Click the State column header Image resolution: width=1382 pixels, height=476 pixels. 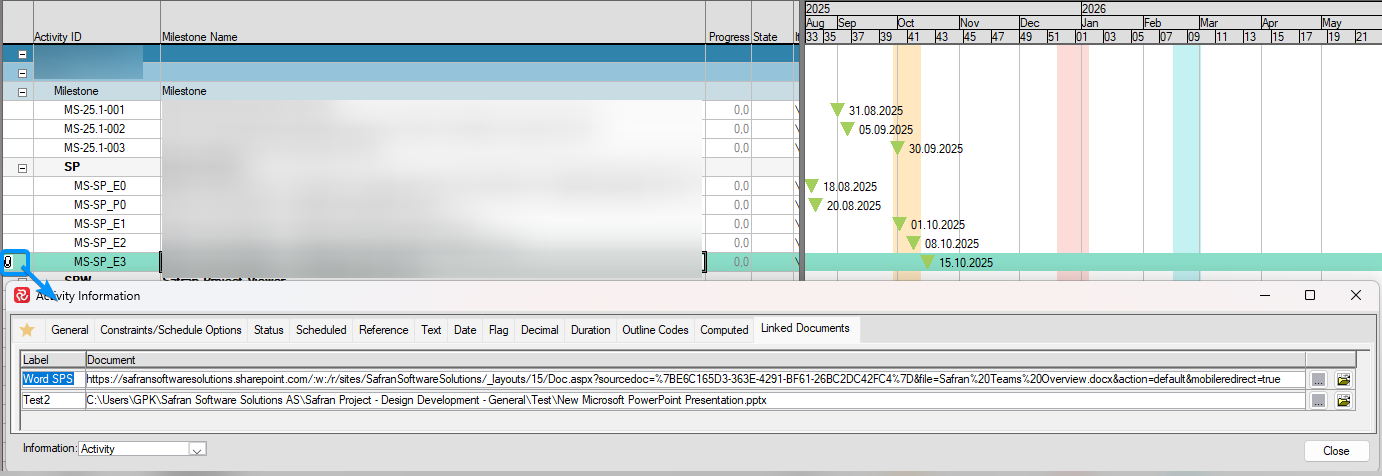coord(765,37)
